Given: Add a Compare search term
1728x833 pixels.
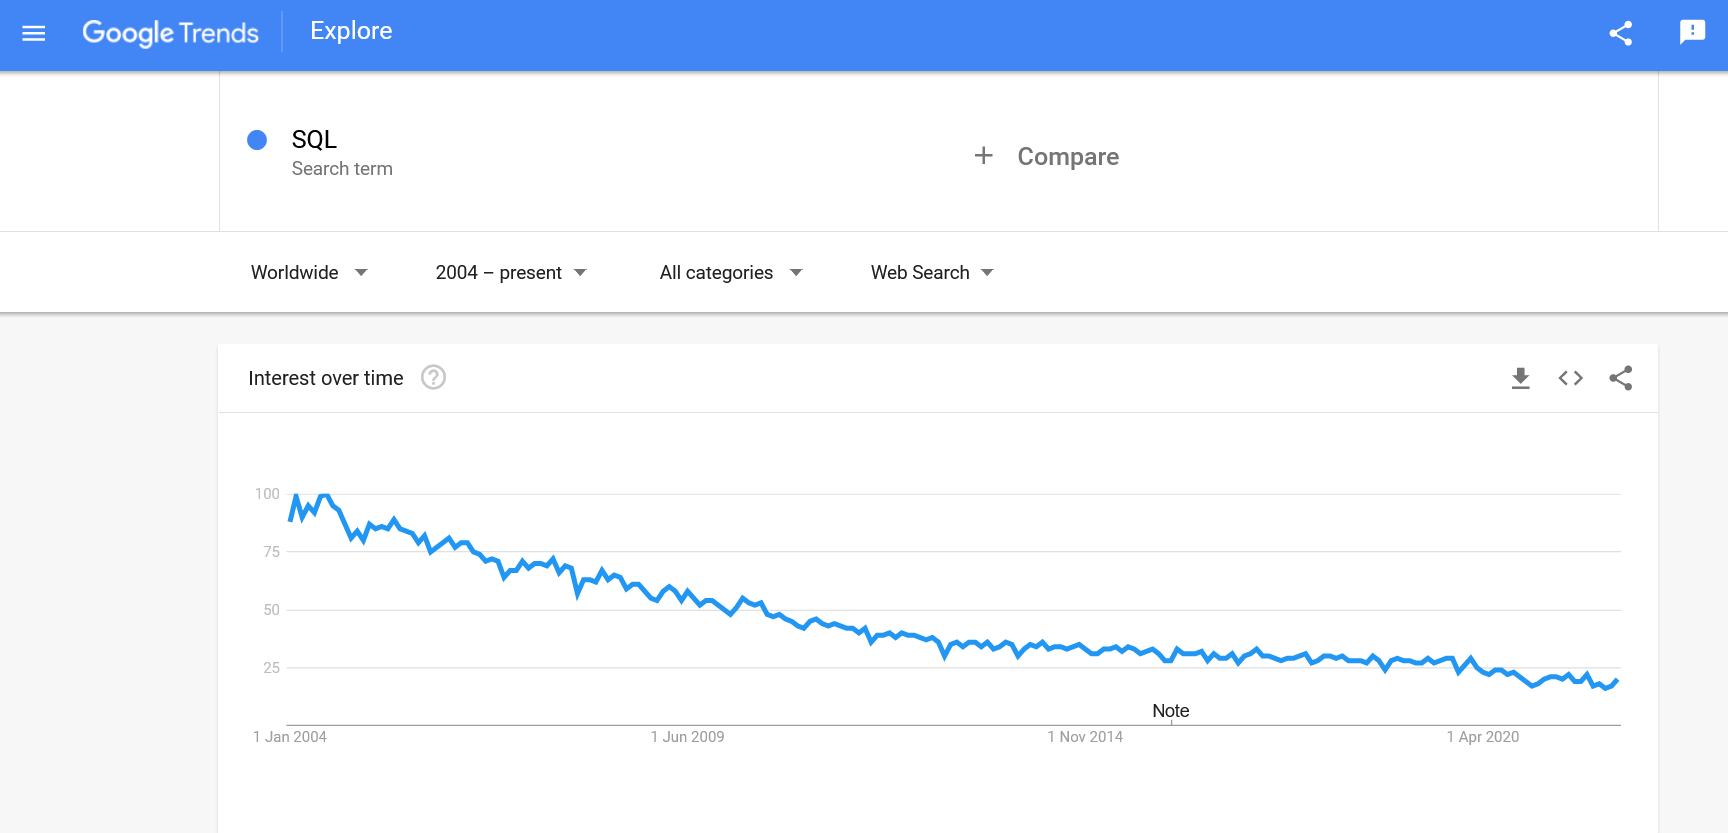Looking at the screenshot, I should click(1067, 157).
